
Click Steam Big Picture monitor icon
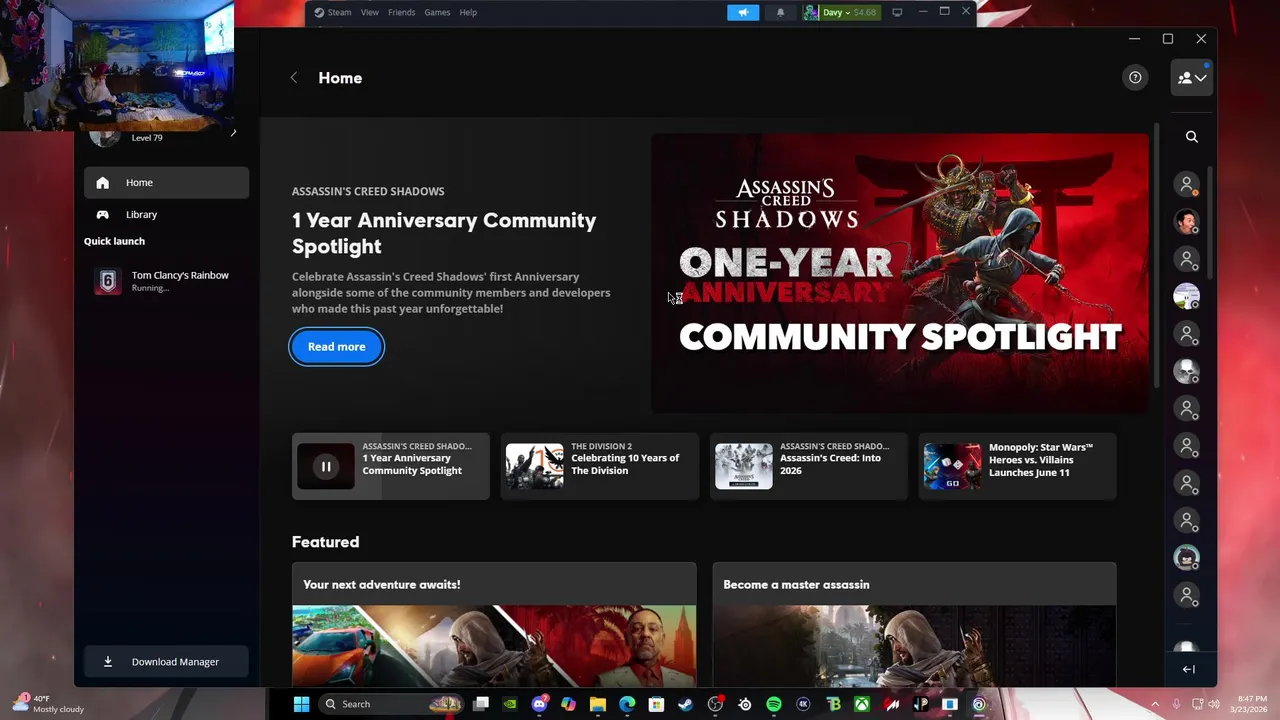coord(897,12)
